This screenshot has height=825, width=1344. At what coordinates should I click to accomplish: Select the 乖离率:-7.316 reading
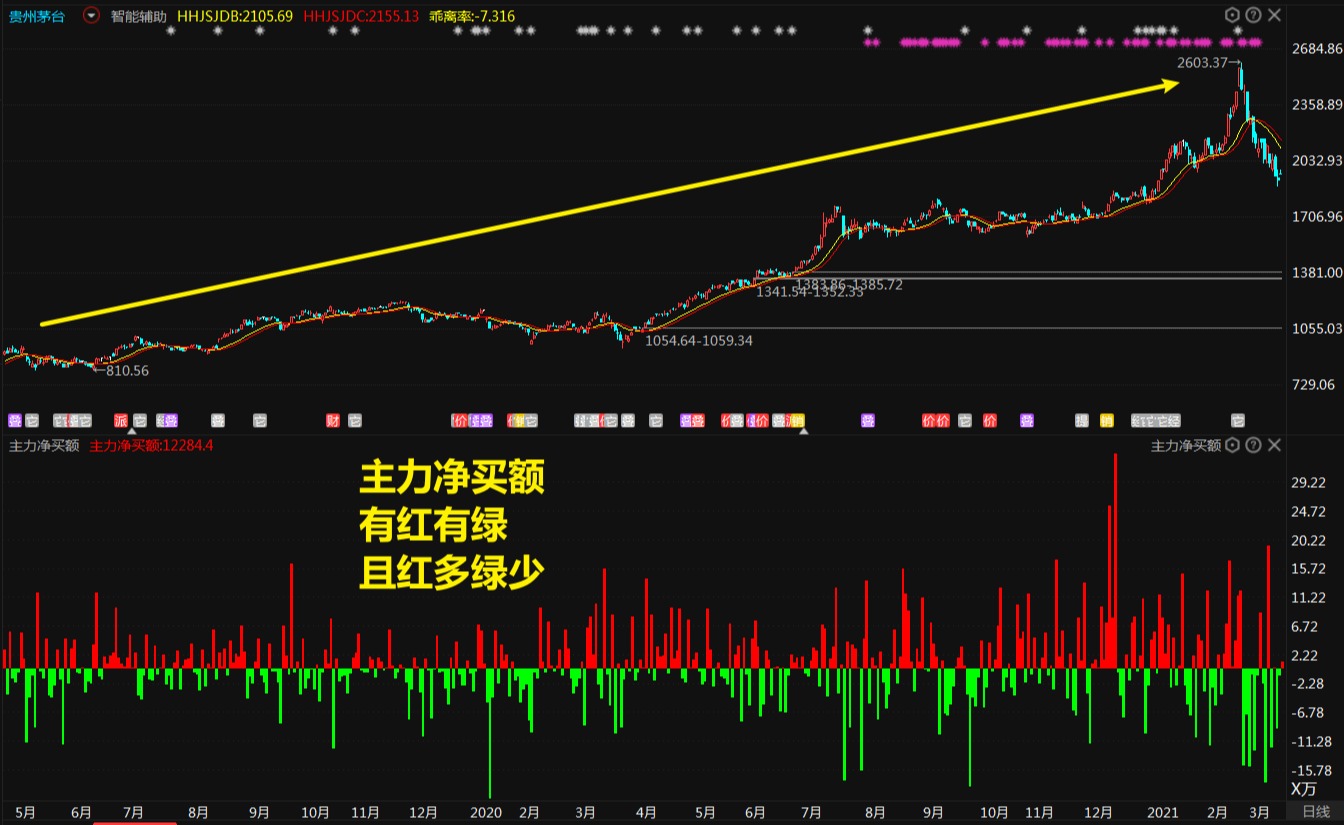click(x=472, y=16)
